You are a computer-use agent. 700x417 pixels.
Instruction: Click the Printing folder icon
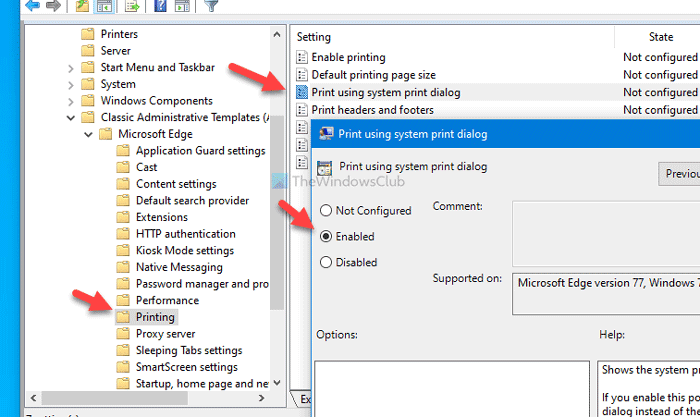coord(123,317)
